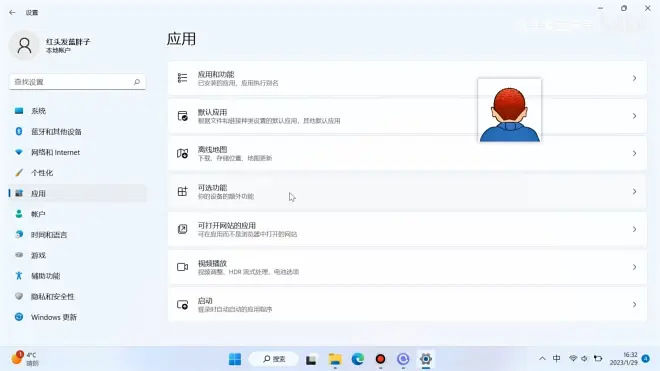Click the red record app taskbar icon
The image size is (660, 371).
(380, 359)
